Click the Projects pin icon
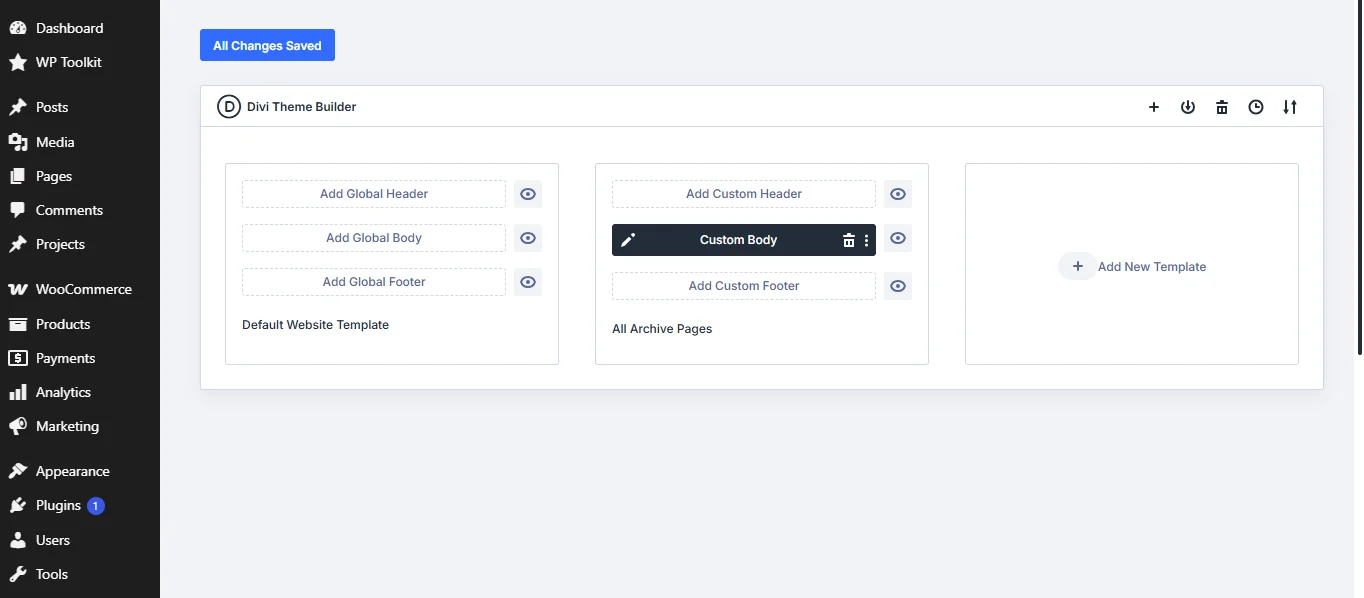The width and height of the screenshot is (1364, 598). pos(18,244)
